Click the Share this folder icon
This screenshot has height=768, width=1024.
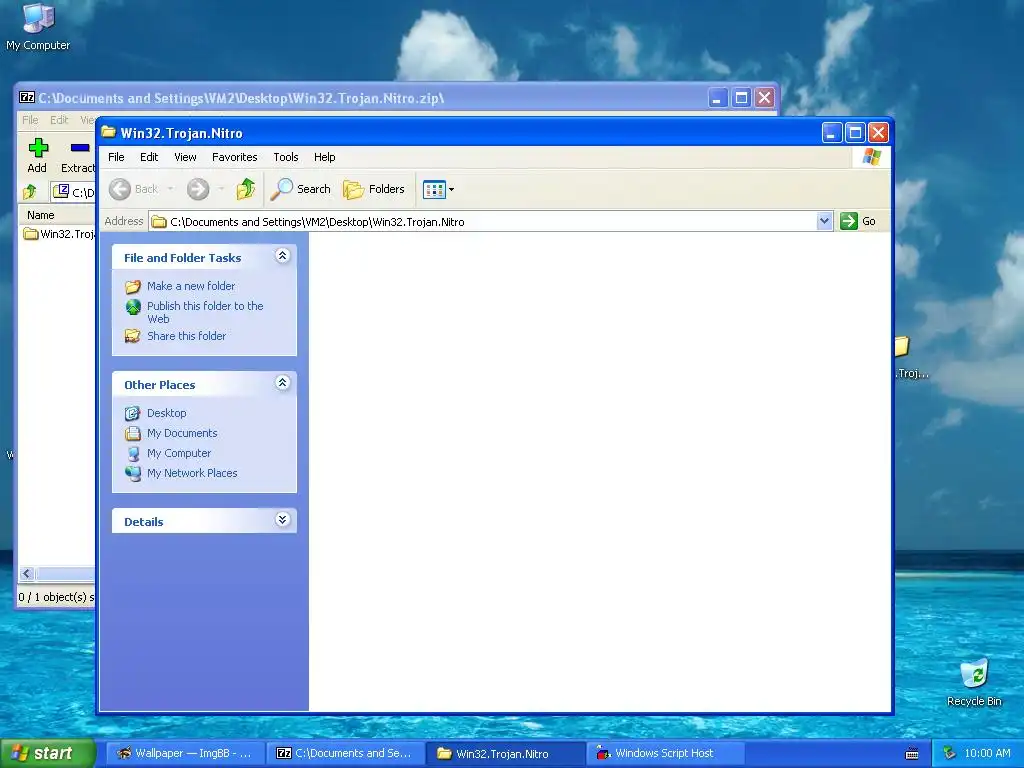pyautogui.click(x=133, y=336)
